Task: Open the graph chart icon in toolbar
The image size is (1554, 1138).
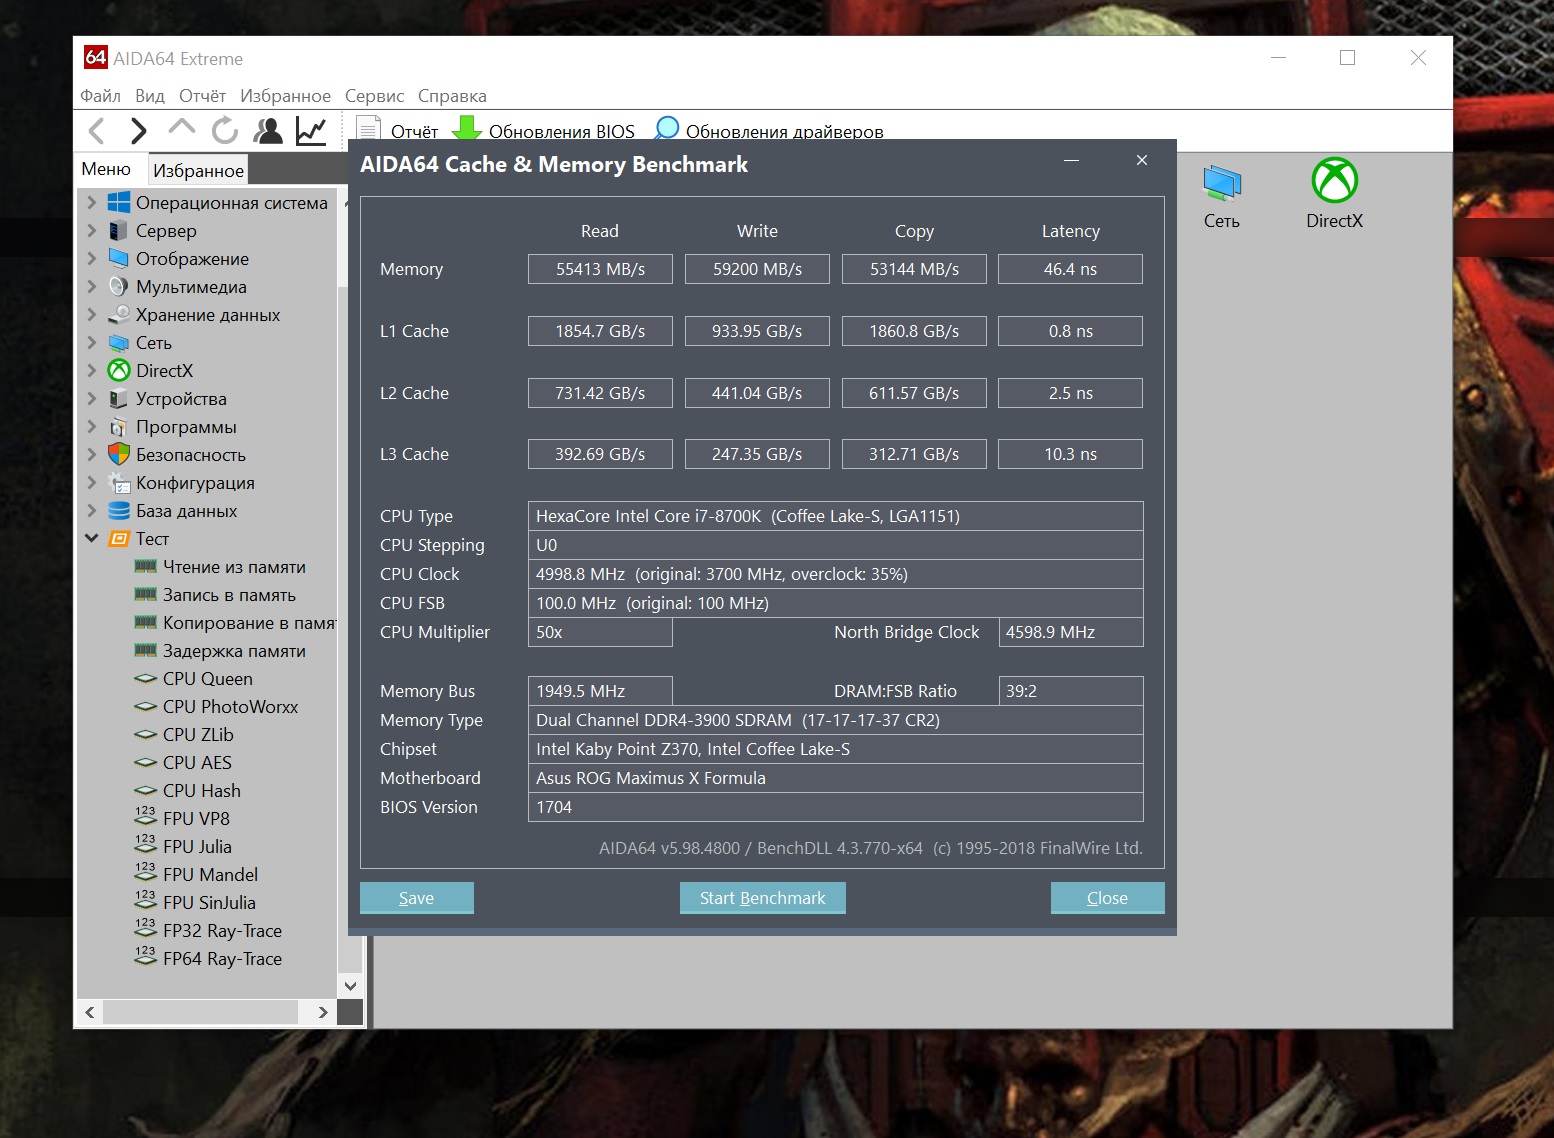Action: click(x=311, y=131)
